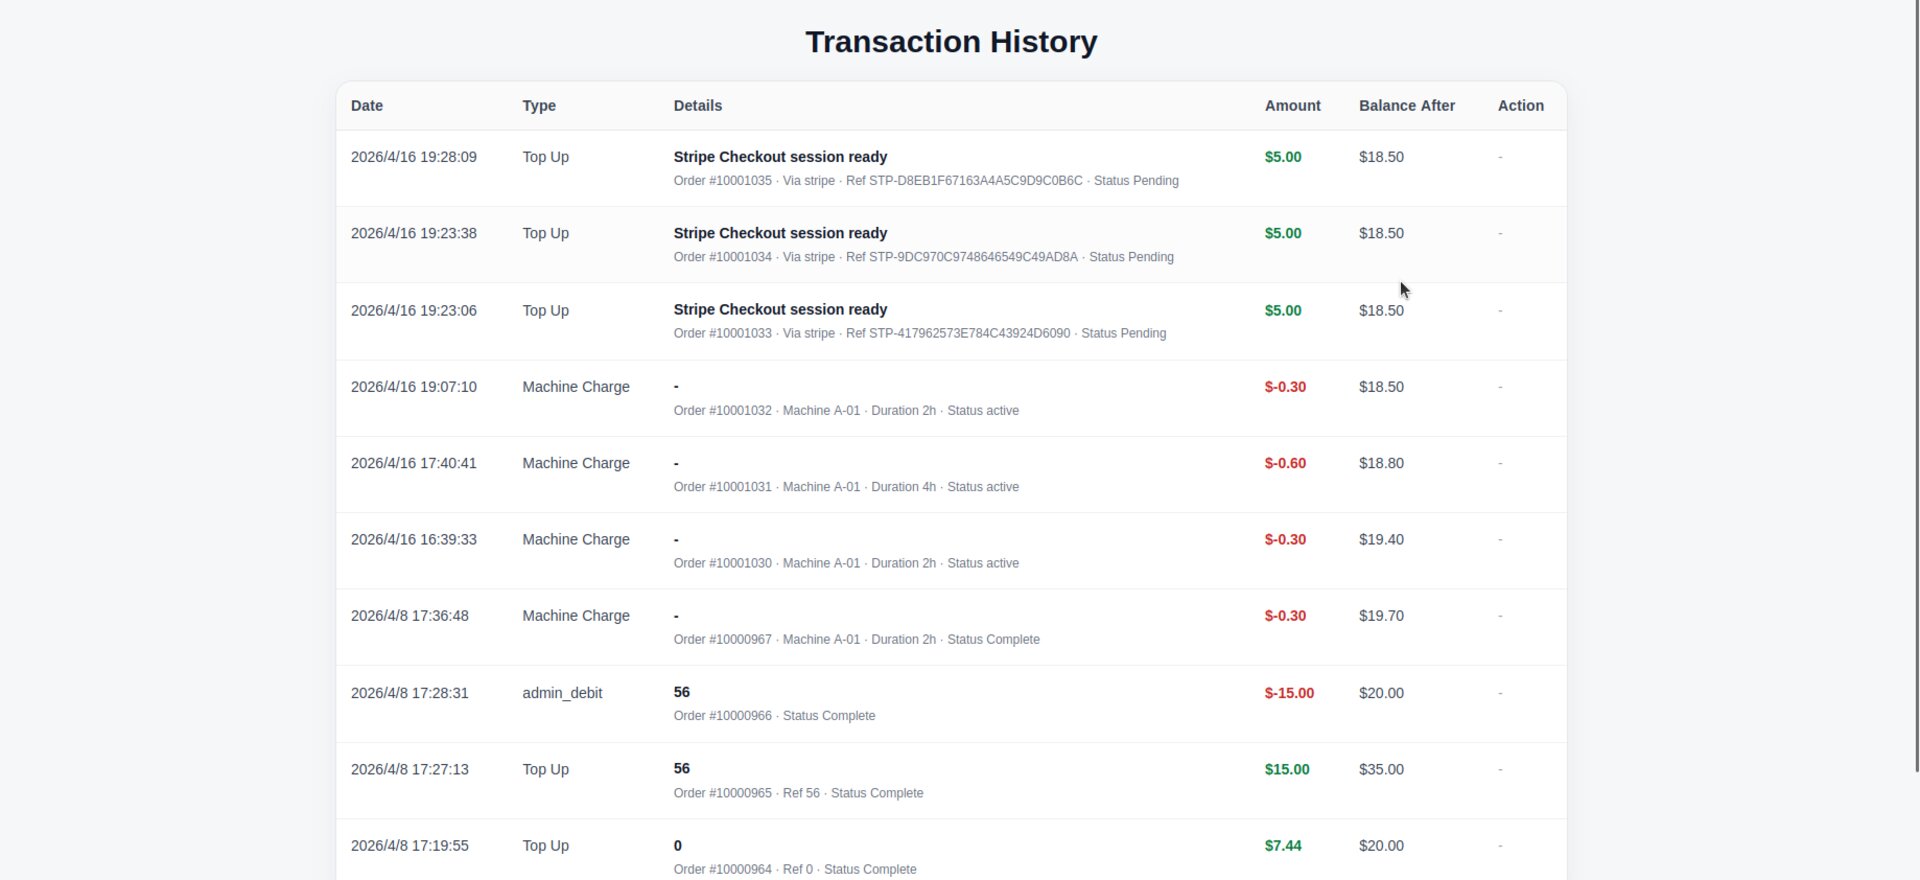Click the Action column header

pos(1520,106)
